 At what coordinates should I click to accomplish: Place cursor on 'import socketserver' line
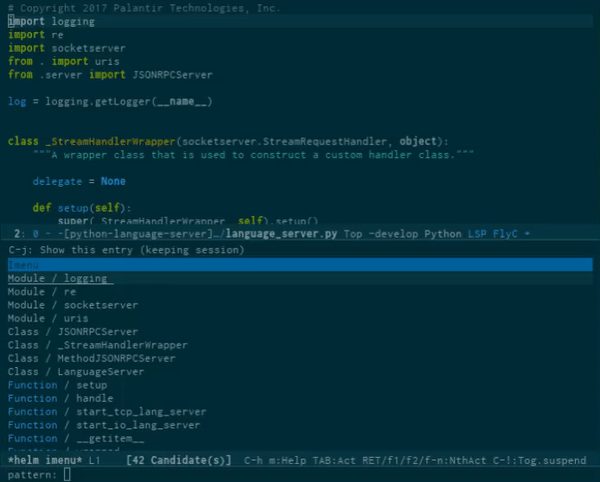(67, 48)
